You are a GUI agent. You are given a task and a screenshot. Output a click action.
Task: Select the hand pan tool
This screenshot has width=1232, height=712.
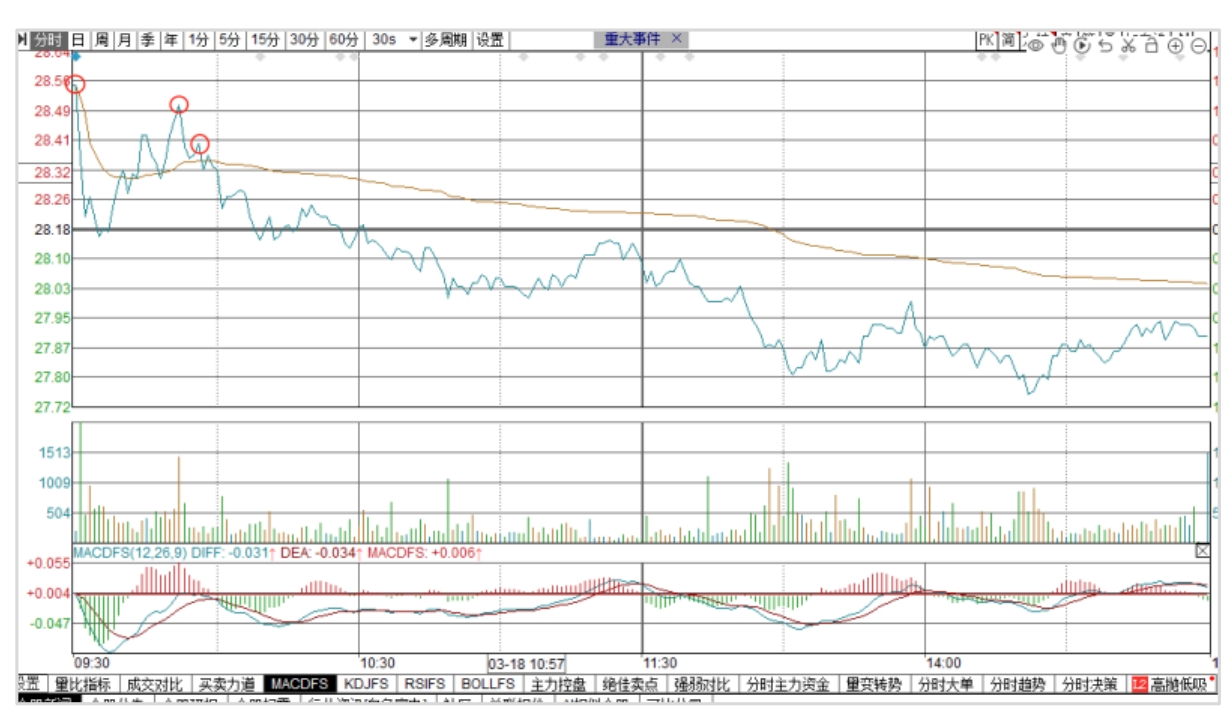click(1059, 44)
